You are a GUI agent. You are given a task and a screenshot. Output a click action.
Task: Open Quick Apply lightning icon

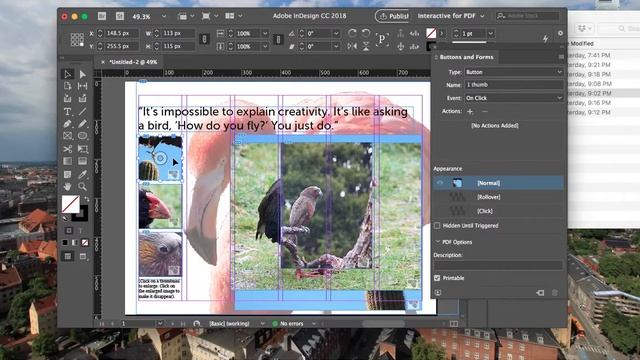pos(546,39)
